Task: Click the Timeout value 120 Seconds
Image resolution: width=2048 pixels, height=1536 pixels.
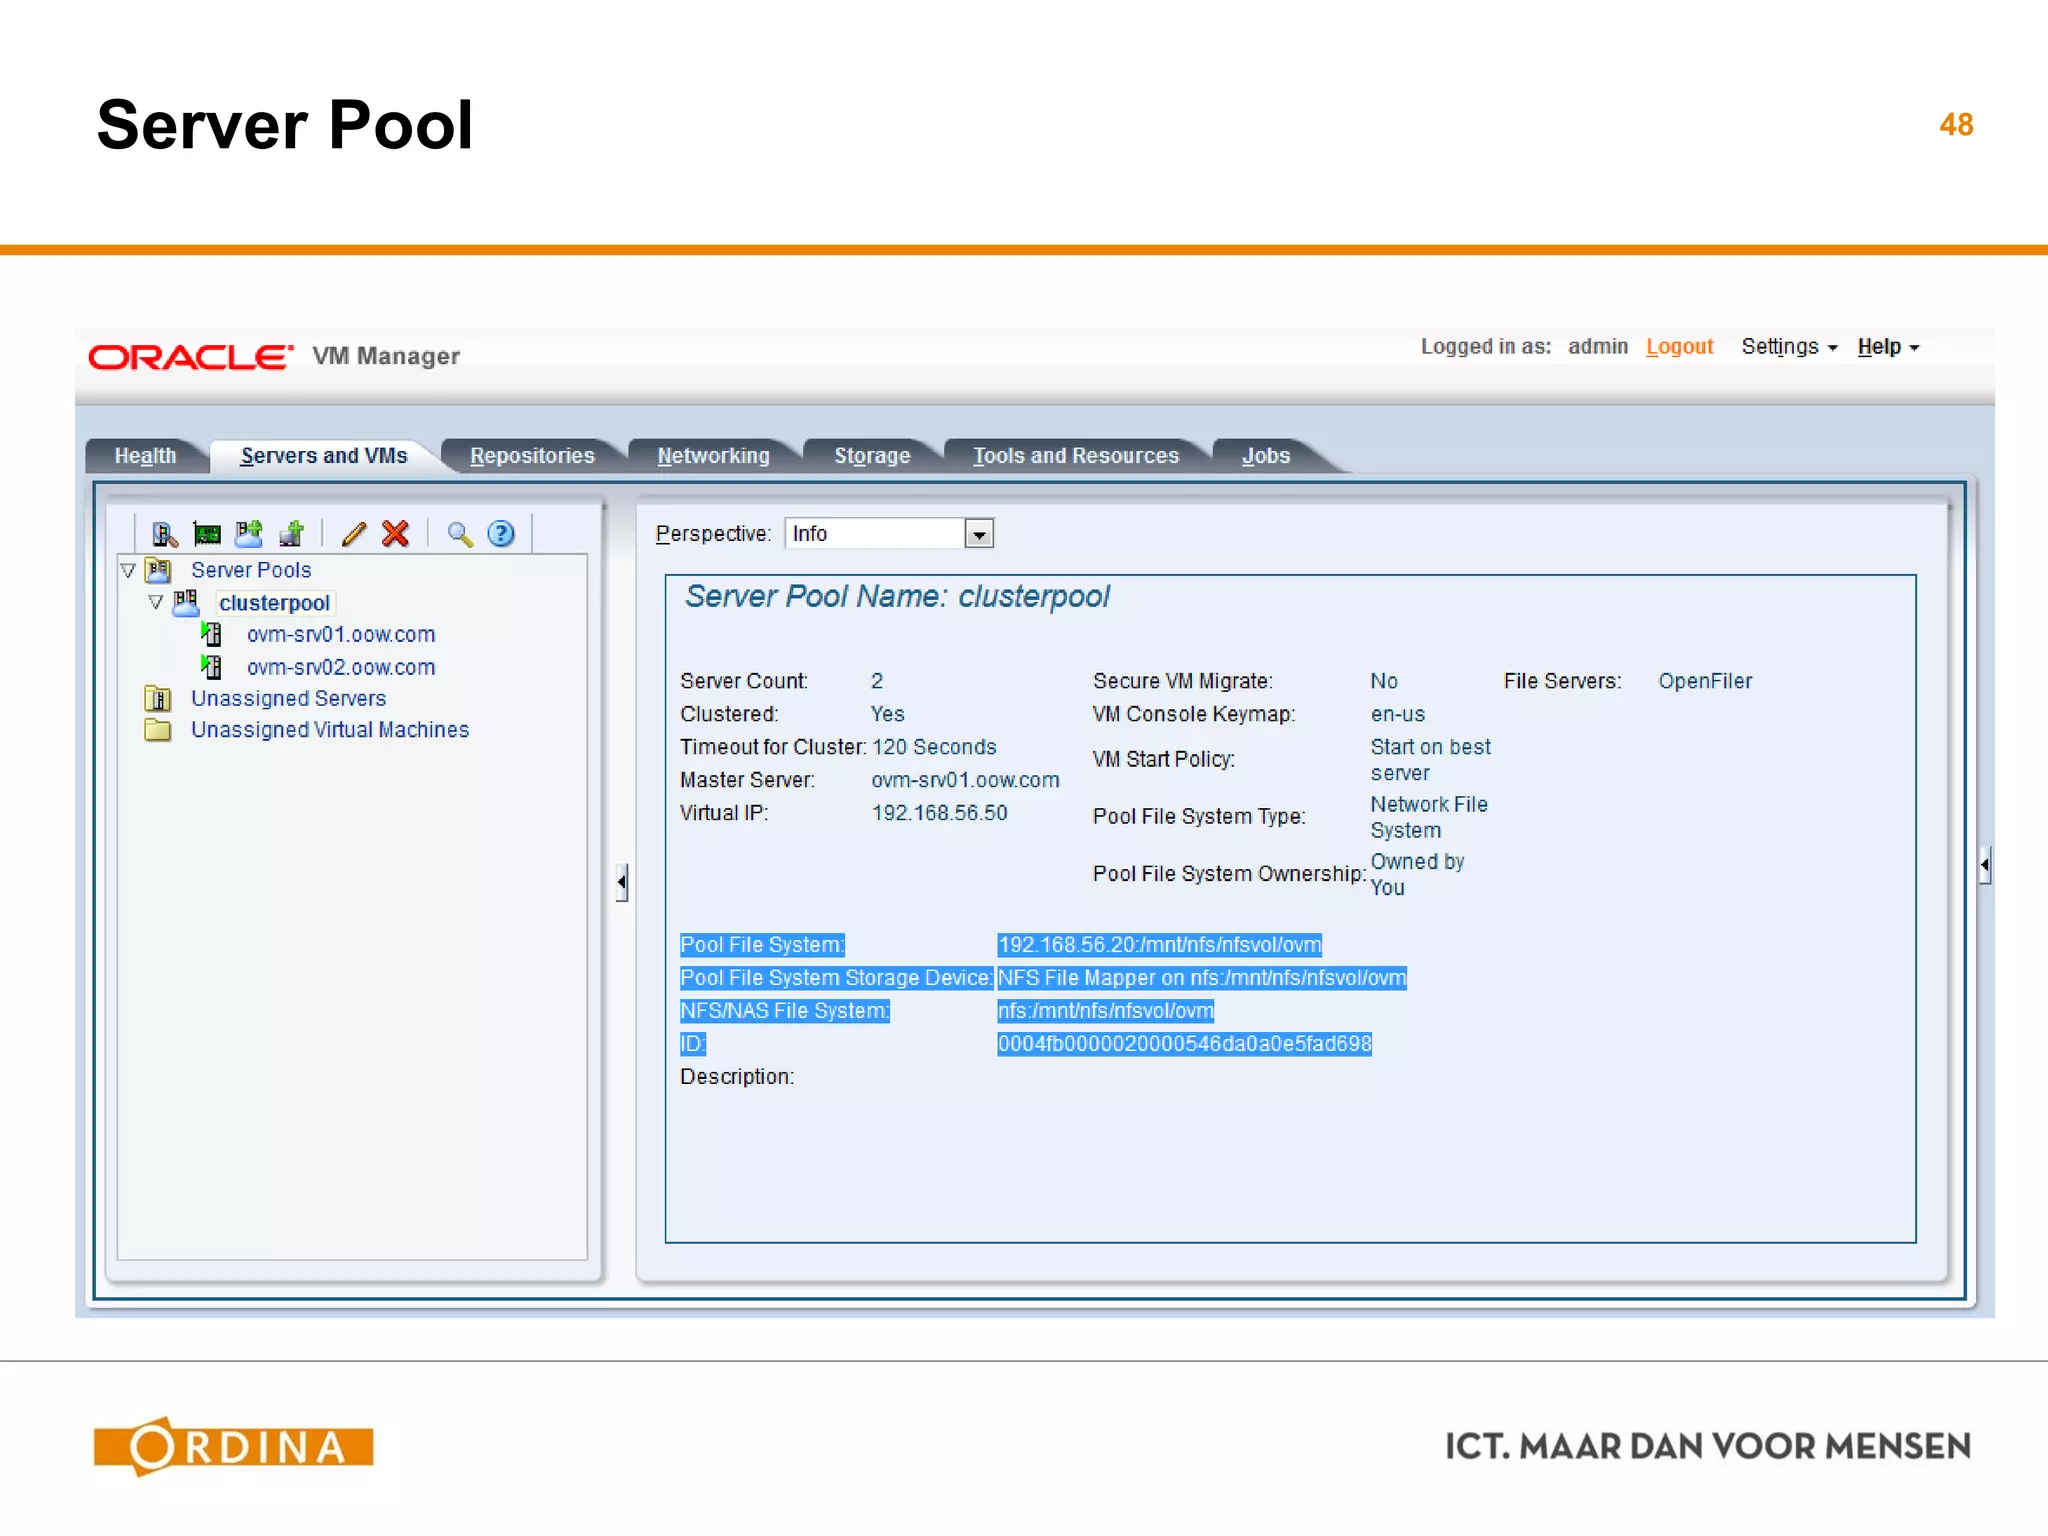Action: pos(934,747)
